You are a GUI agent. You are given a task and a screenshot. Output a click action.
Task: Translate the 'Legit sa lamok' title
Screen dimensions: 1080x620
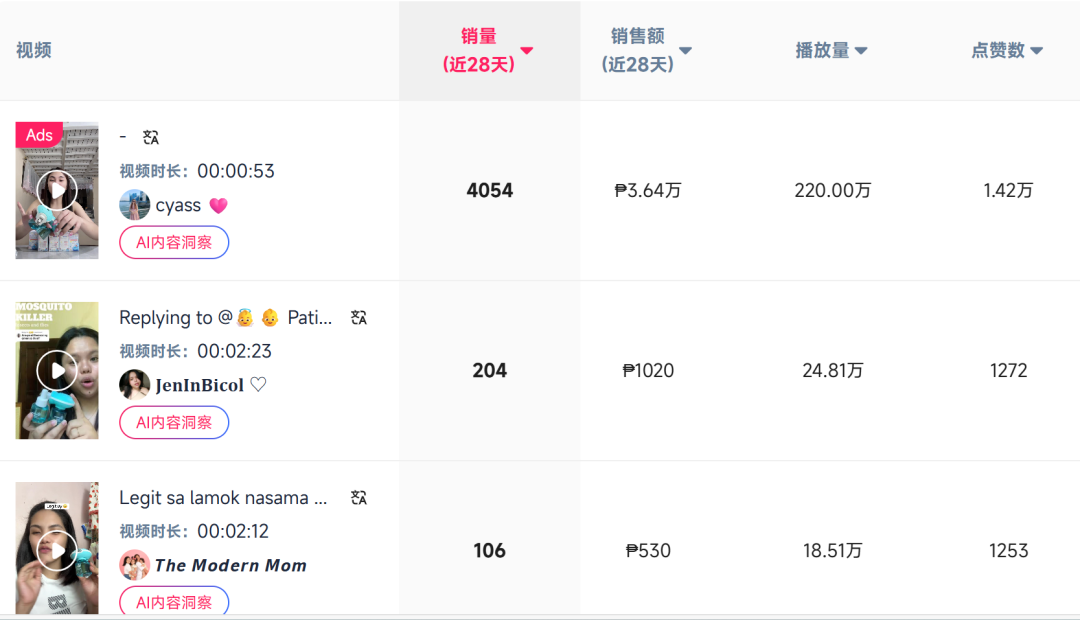359,498
